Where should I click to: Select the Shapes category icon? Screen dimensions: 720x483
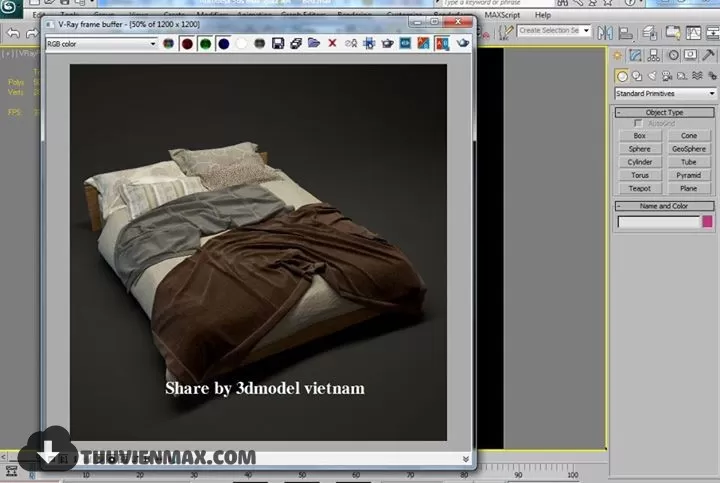point(637,76)
